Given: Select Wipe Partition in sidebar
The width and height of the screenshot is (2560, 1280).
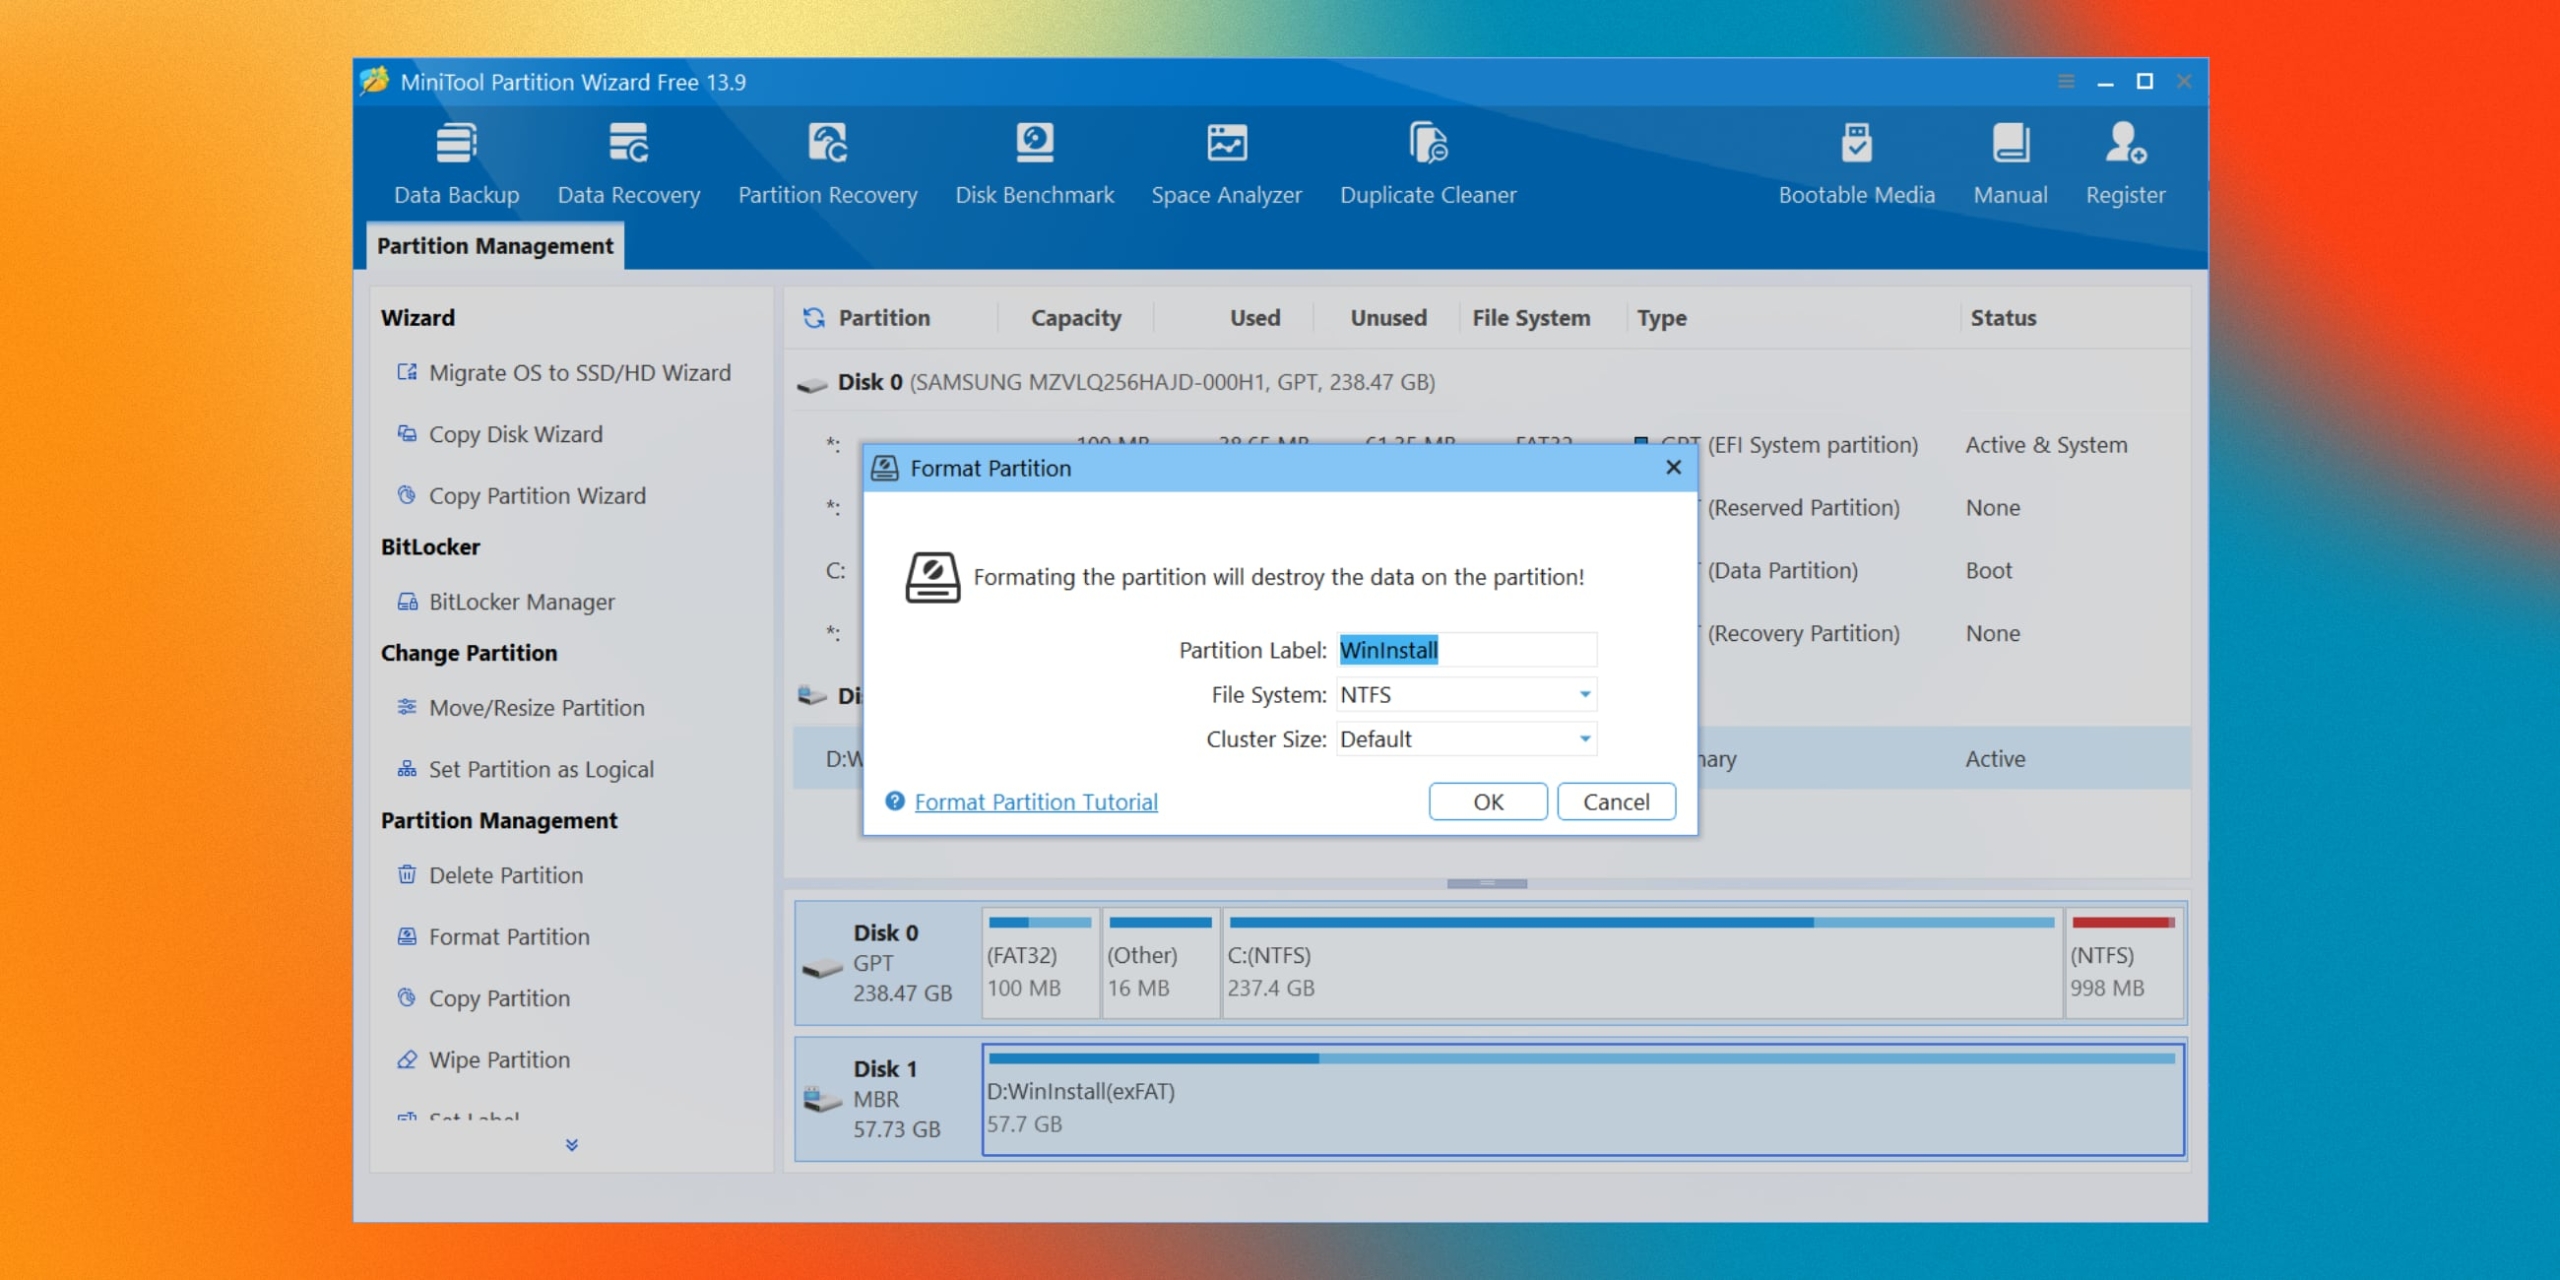Looking at the screenshot, I should click(x=483, y=1060).
